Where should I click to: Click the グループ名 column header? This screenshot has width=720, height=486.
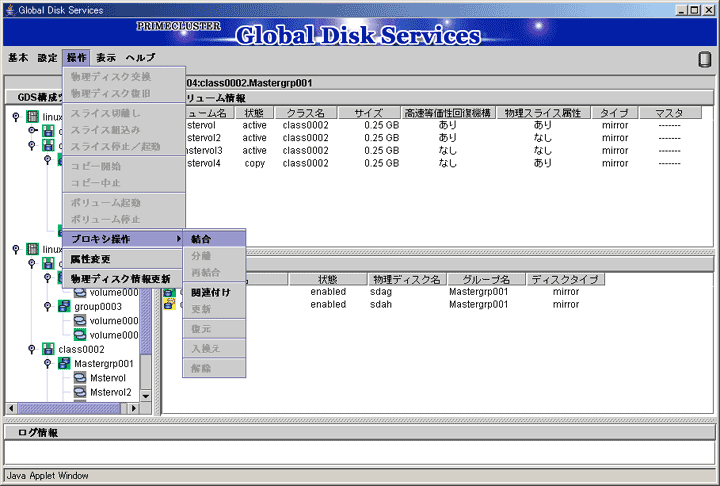coord(487,279)
